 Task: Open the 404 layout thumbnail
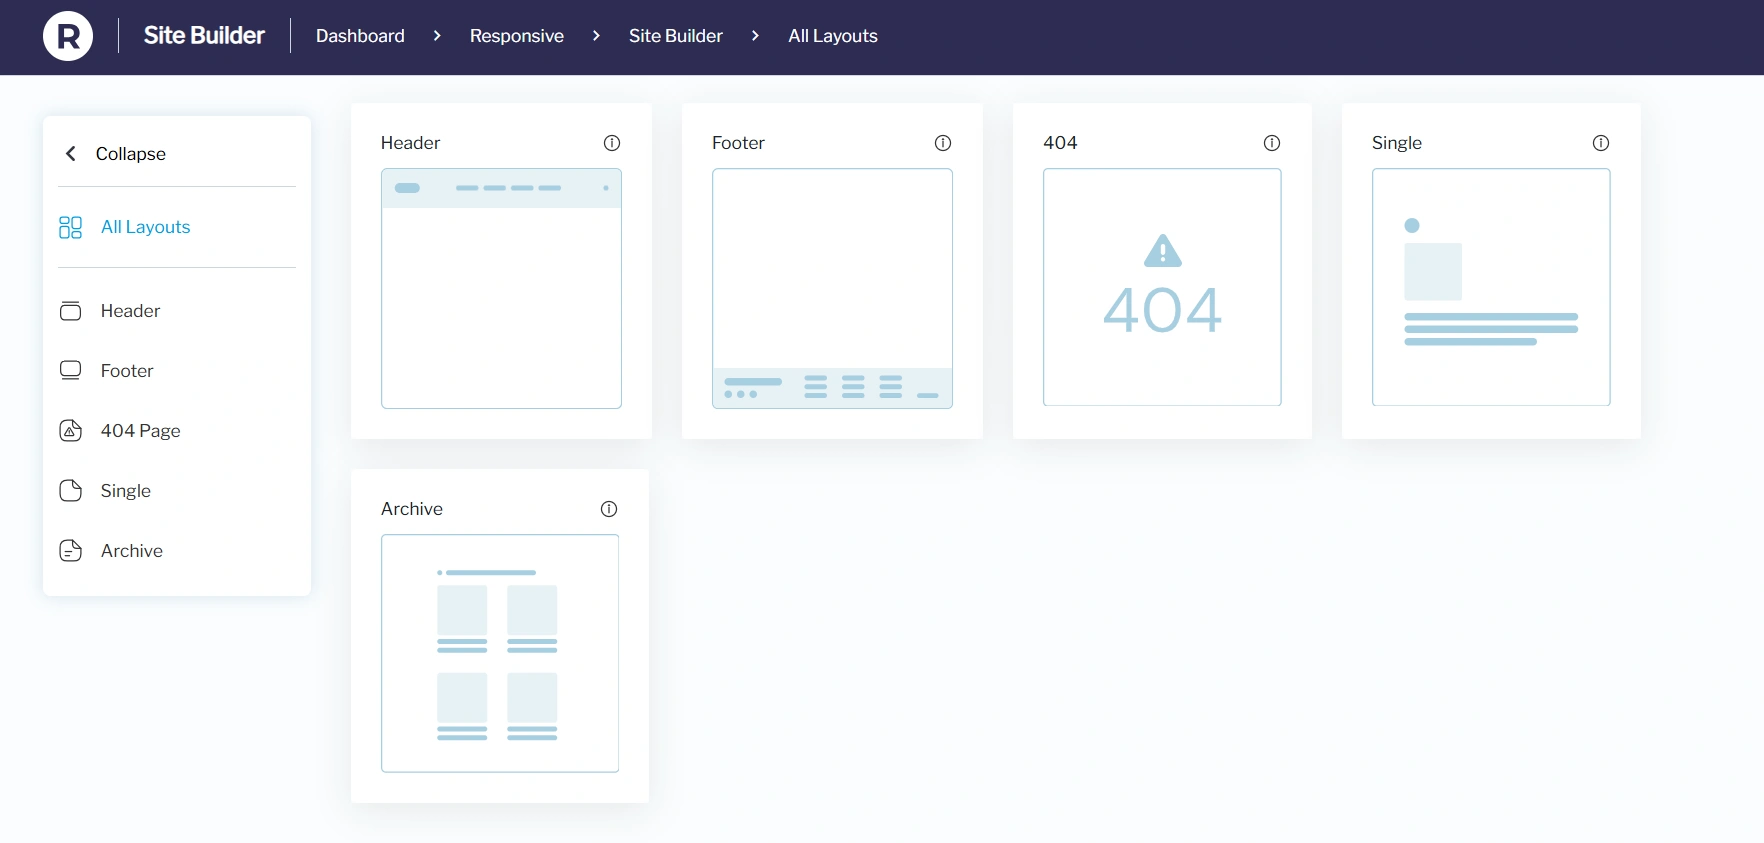[x=1162, y=287]
